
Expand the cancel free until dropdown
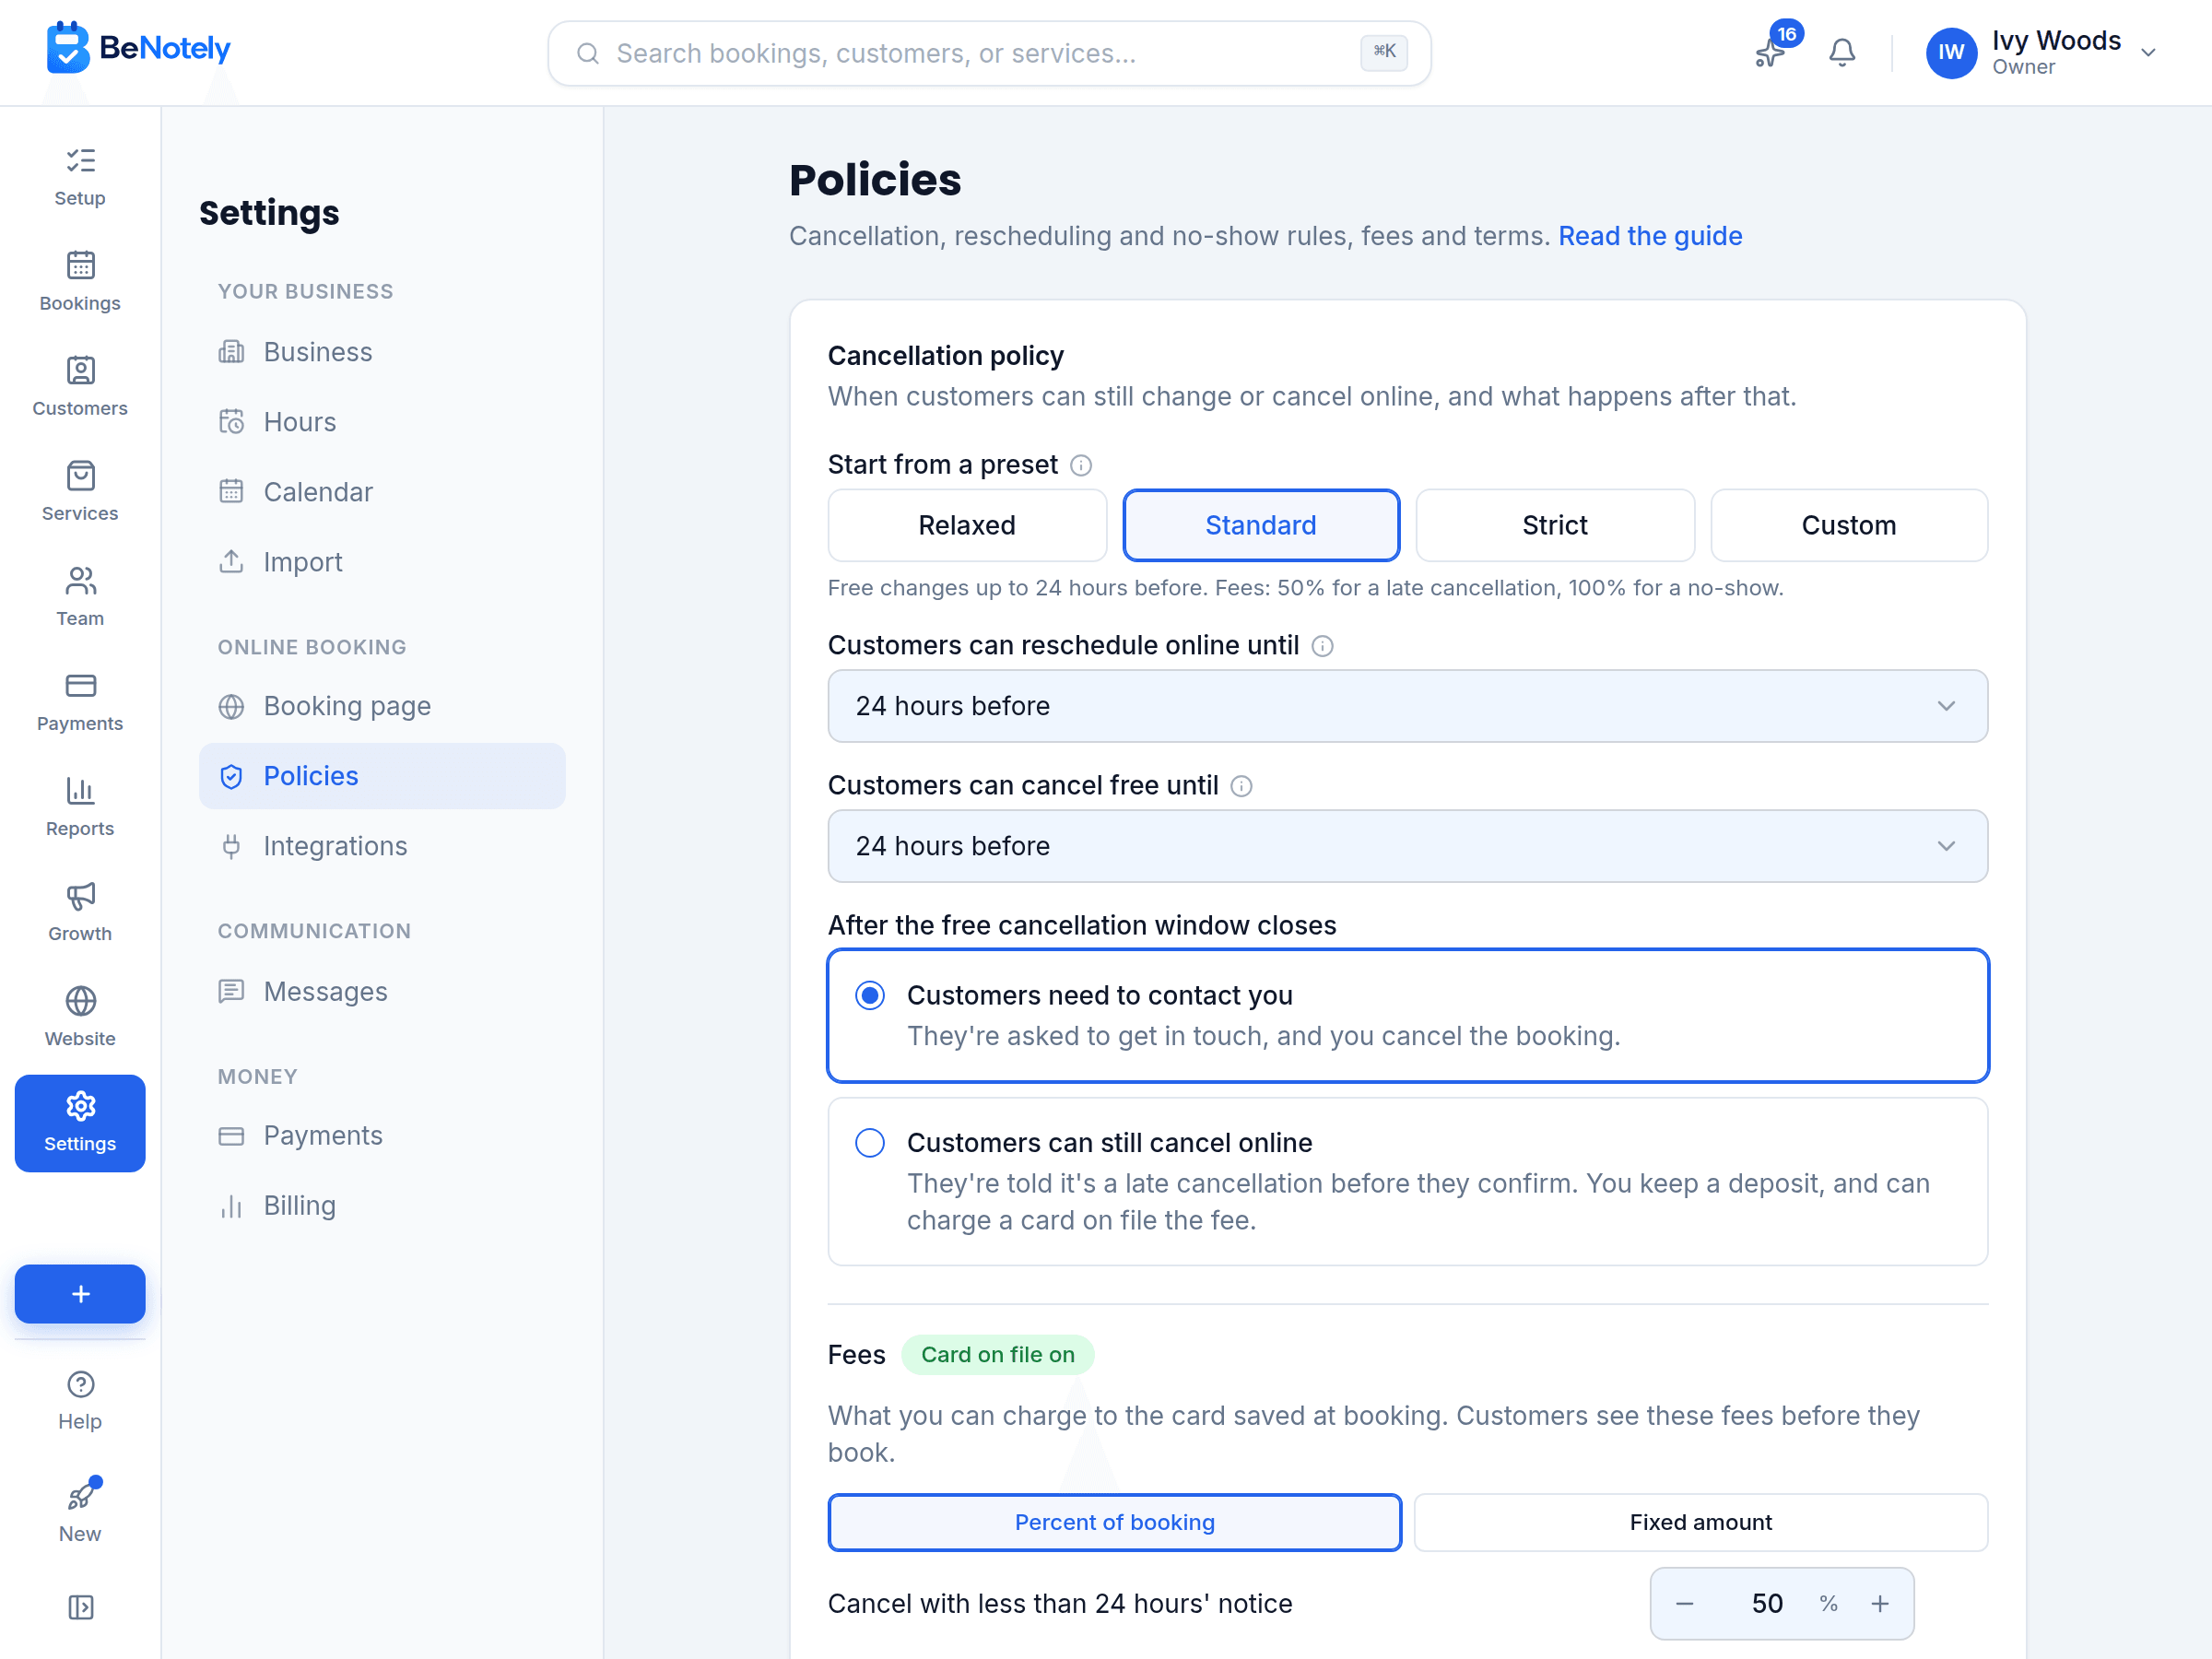point(1408,846)
